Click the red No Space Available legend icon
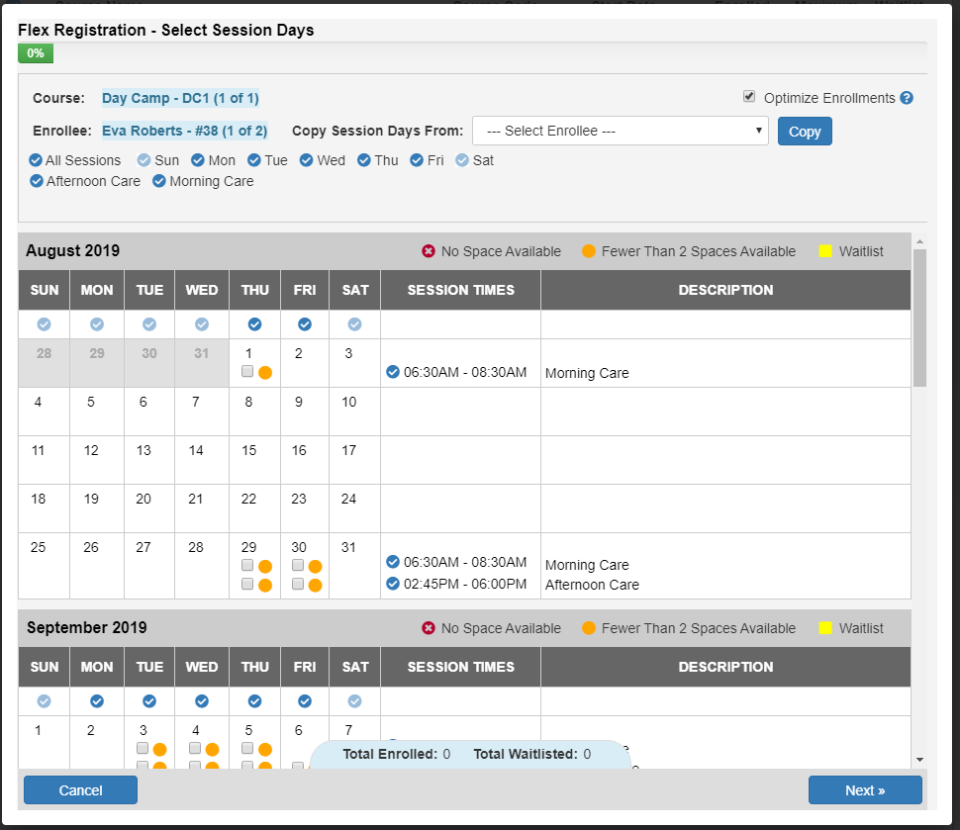Screen dimensions: 960x830 (428, 251)
